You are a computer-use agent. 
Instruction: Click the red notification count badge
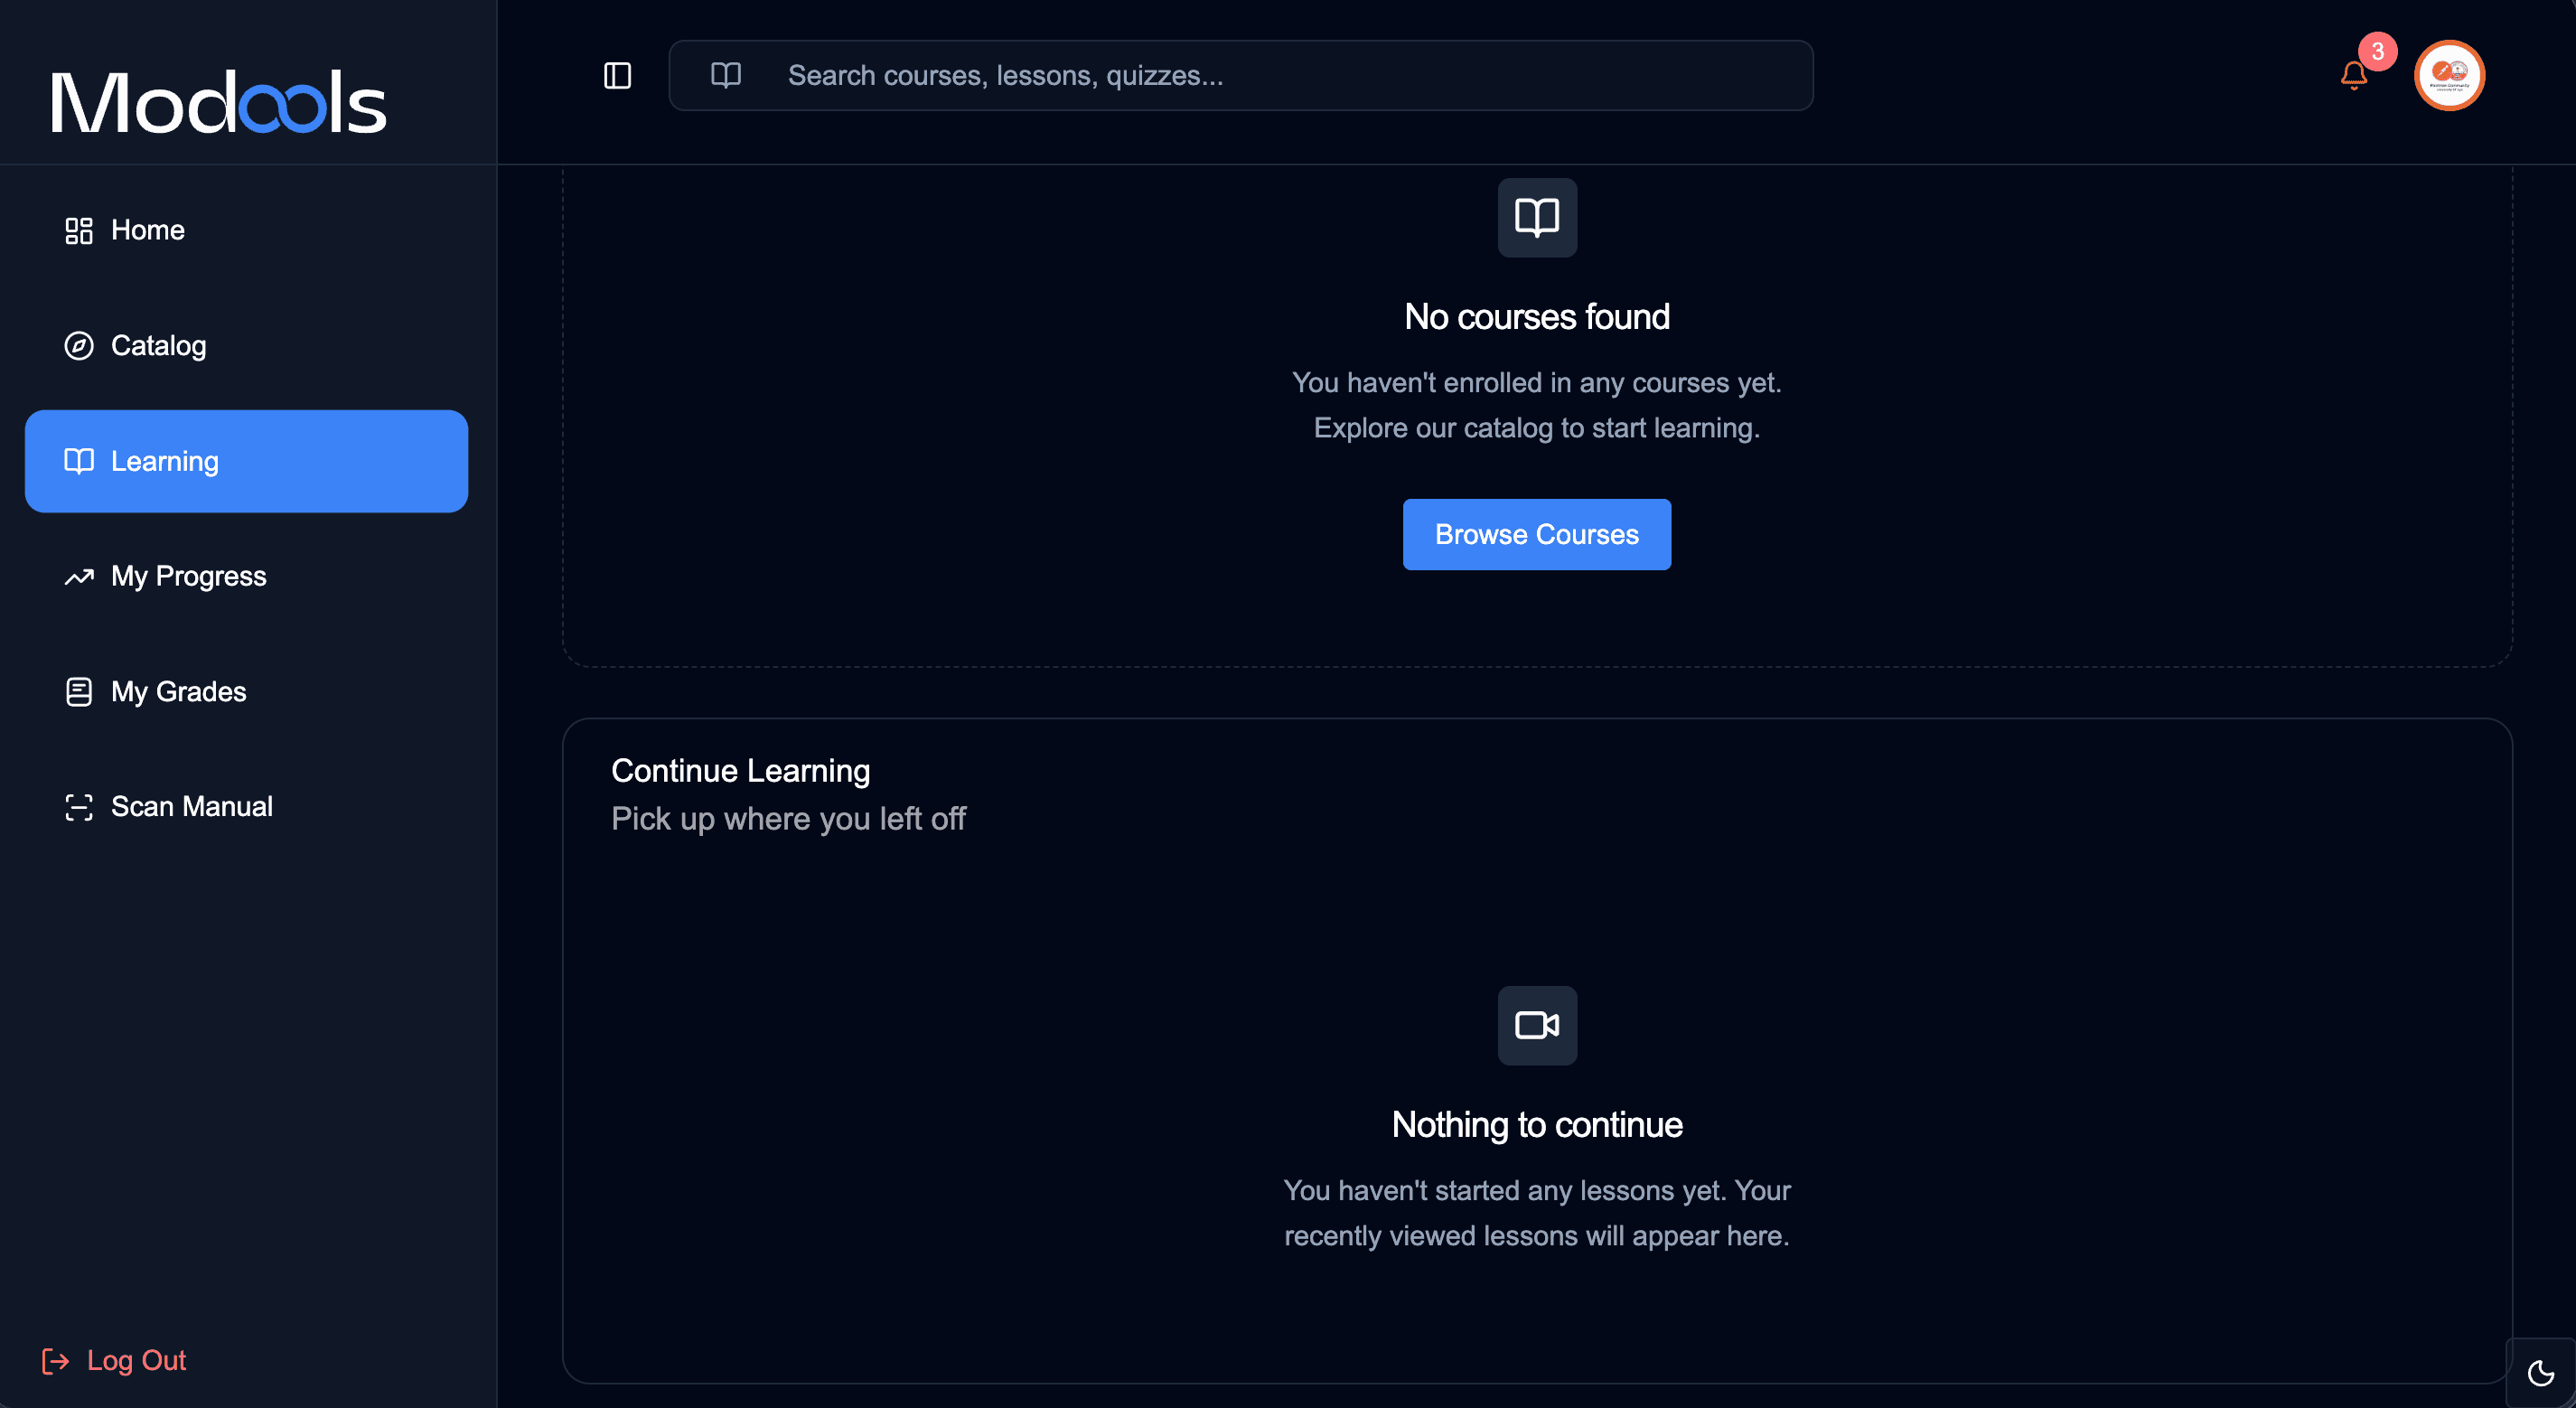click(2378, 51)
